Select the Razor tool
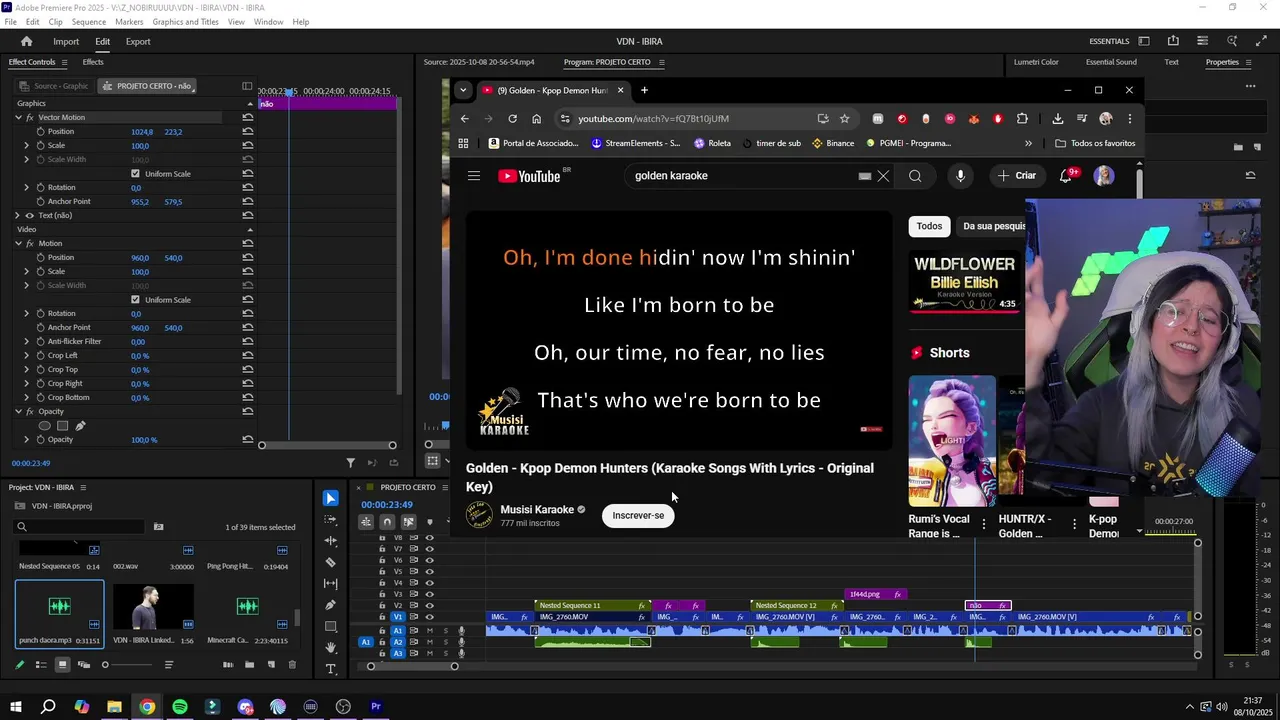 [331, 562]
